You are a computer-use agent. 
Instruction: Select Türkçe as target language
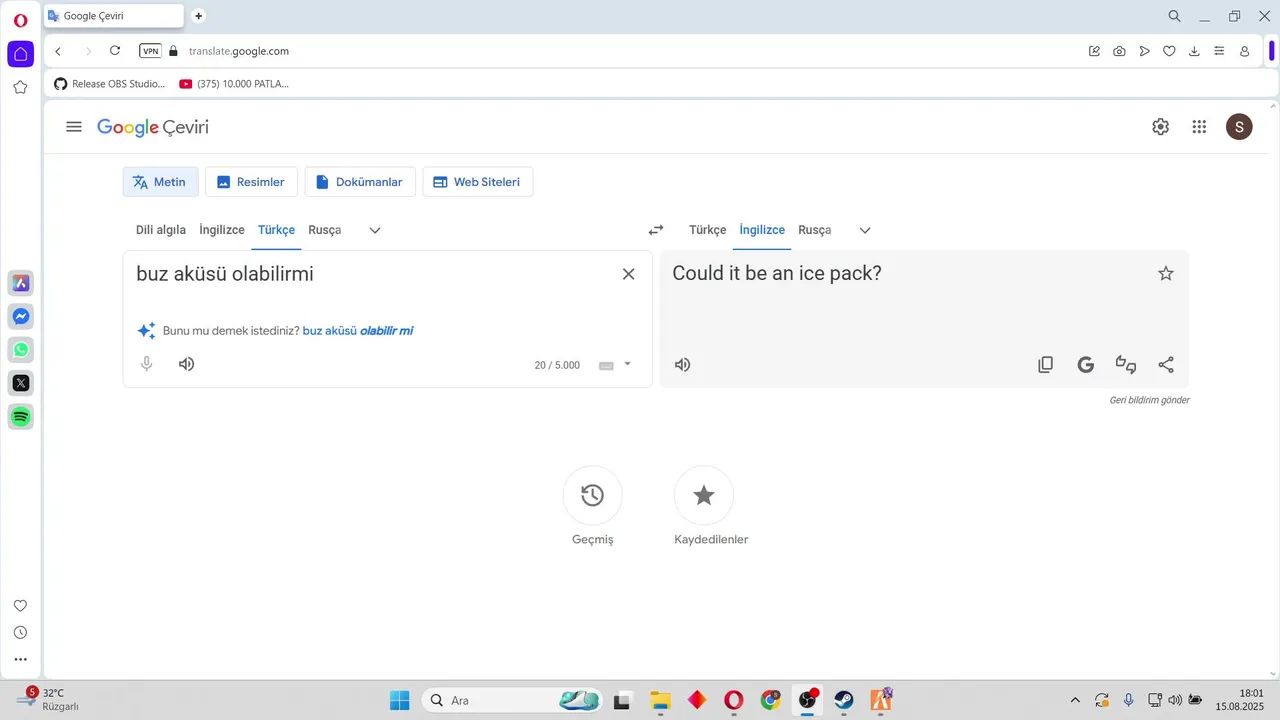708,230
